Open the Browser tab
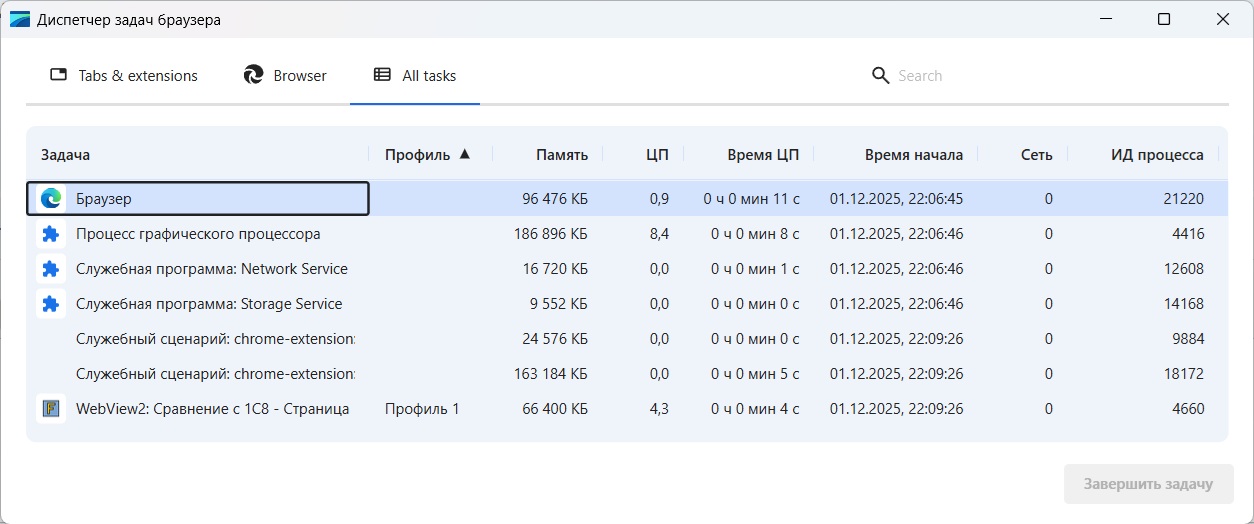 tap(286, 76)
